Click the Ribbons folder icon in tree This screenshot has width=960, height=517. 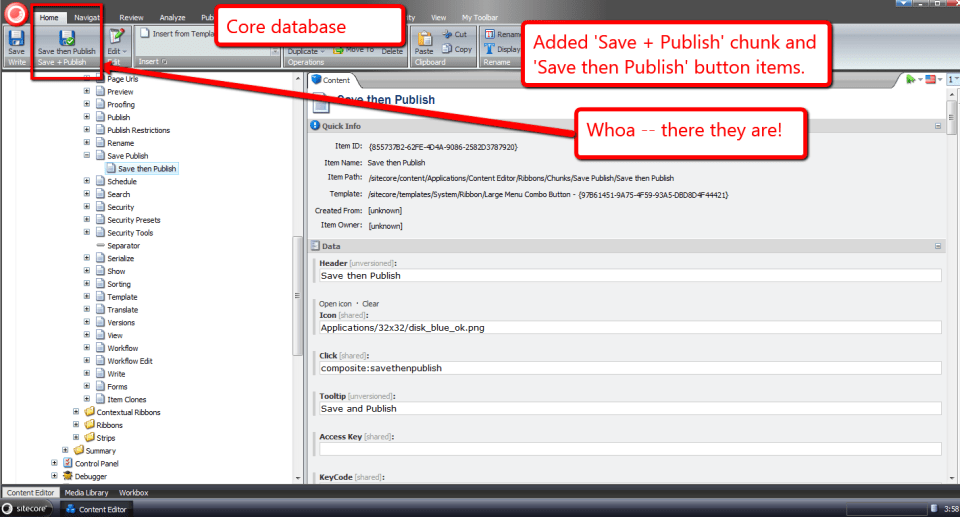coord(89,425)
